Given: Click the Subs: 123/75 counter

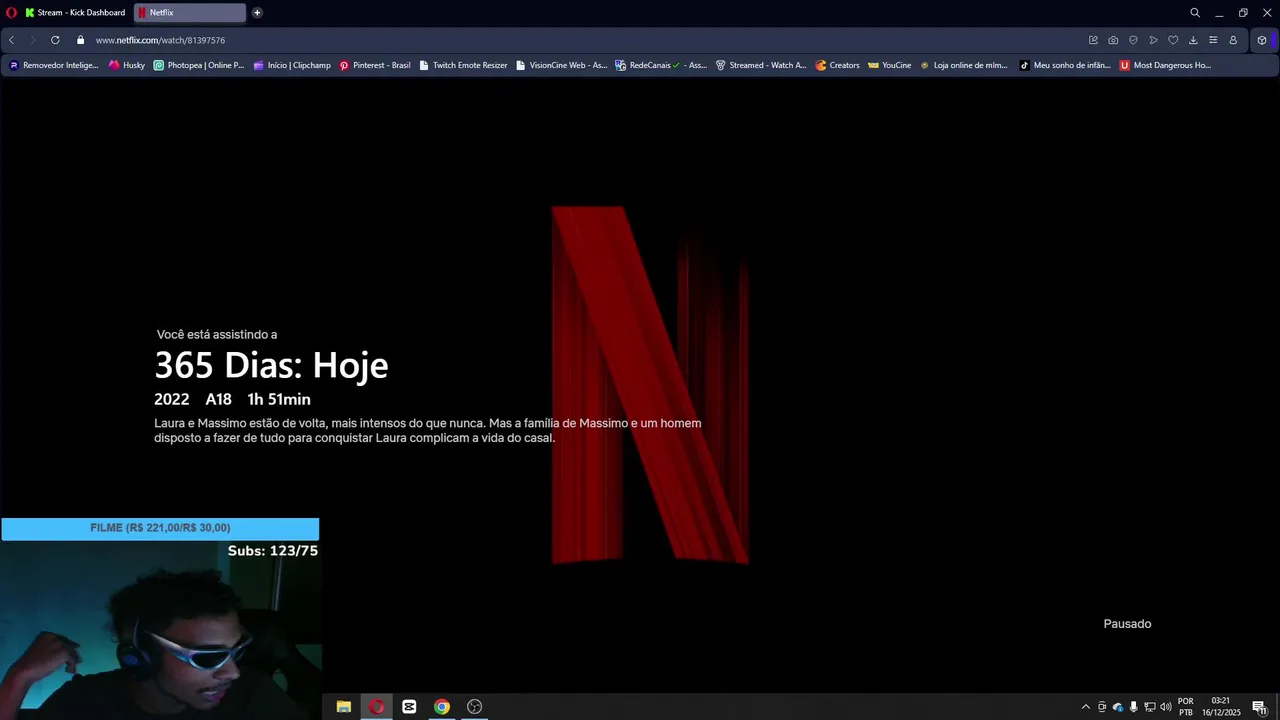Looking at the screenshot, I should 273,551.
